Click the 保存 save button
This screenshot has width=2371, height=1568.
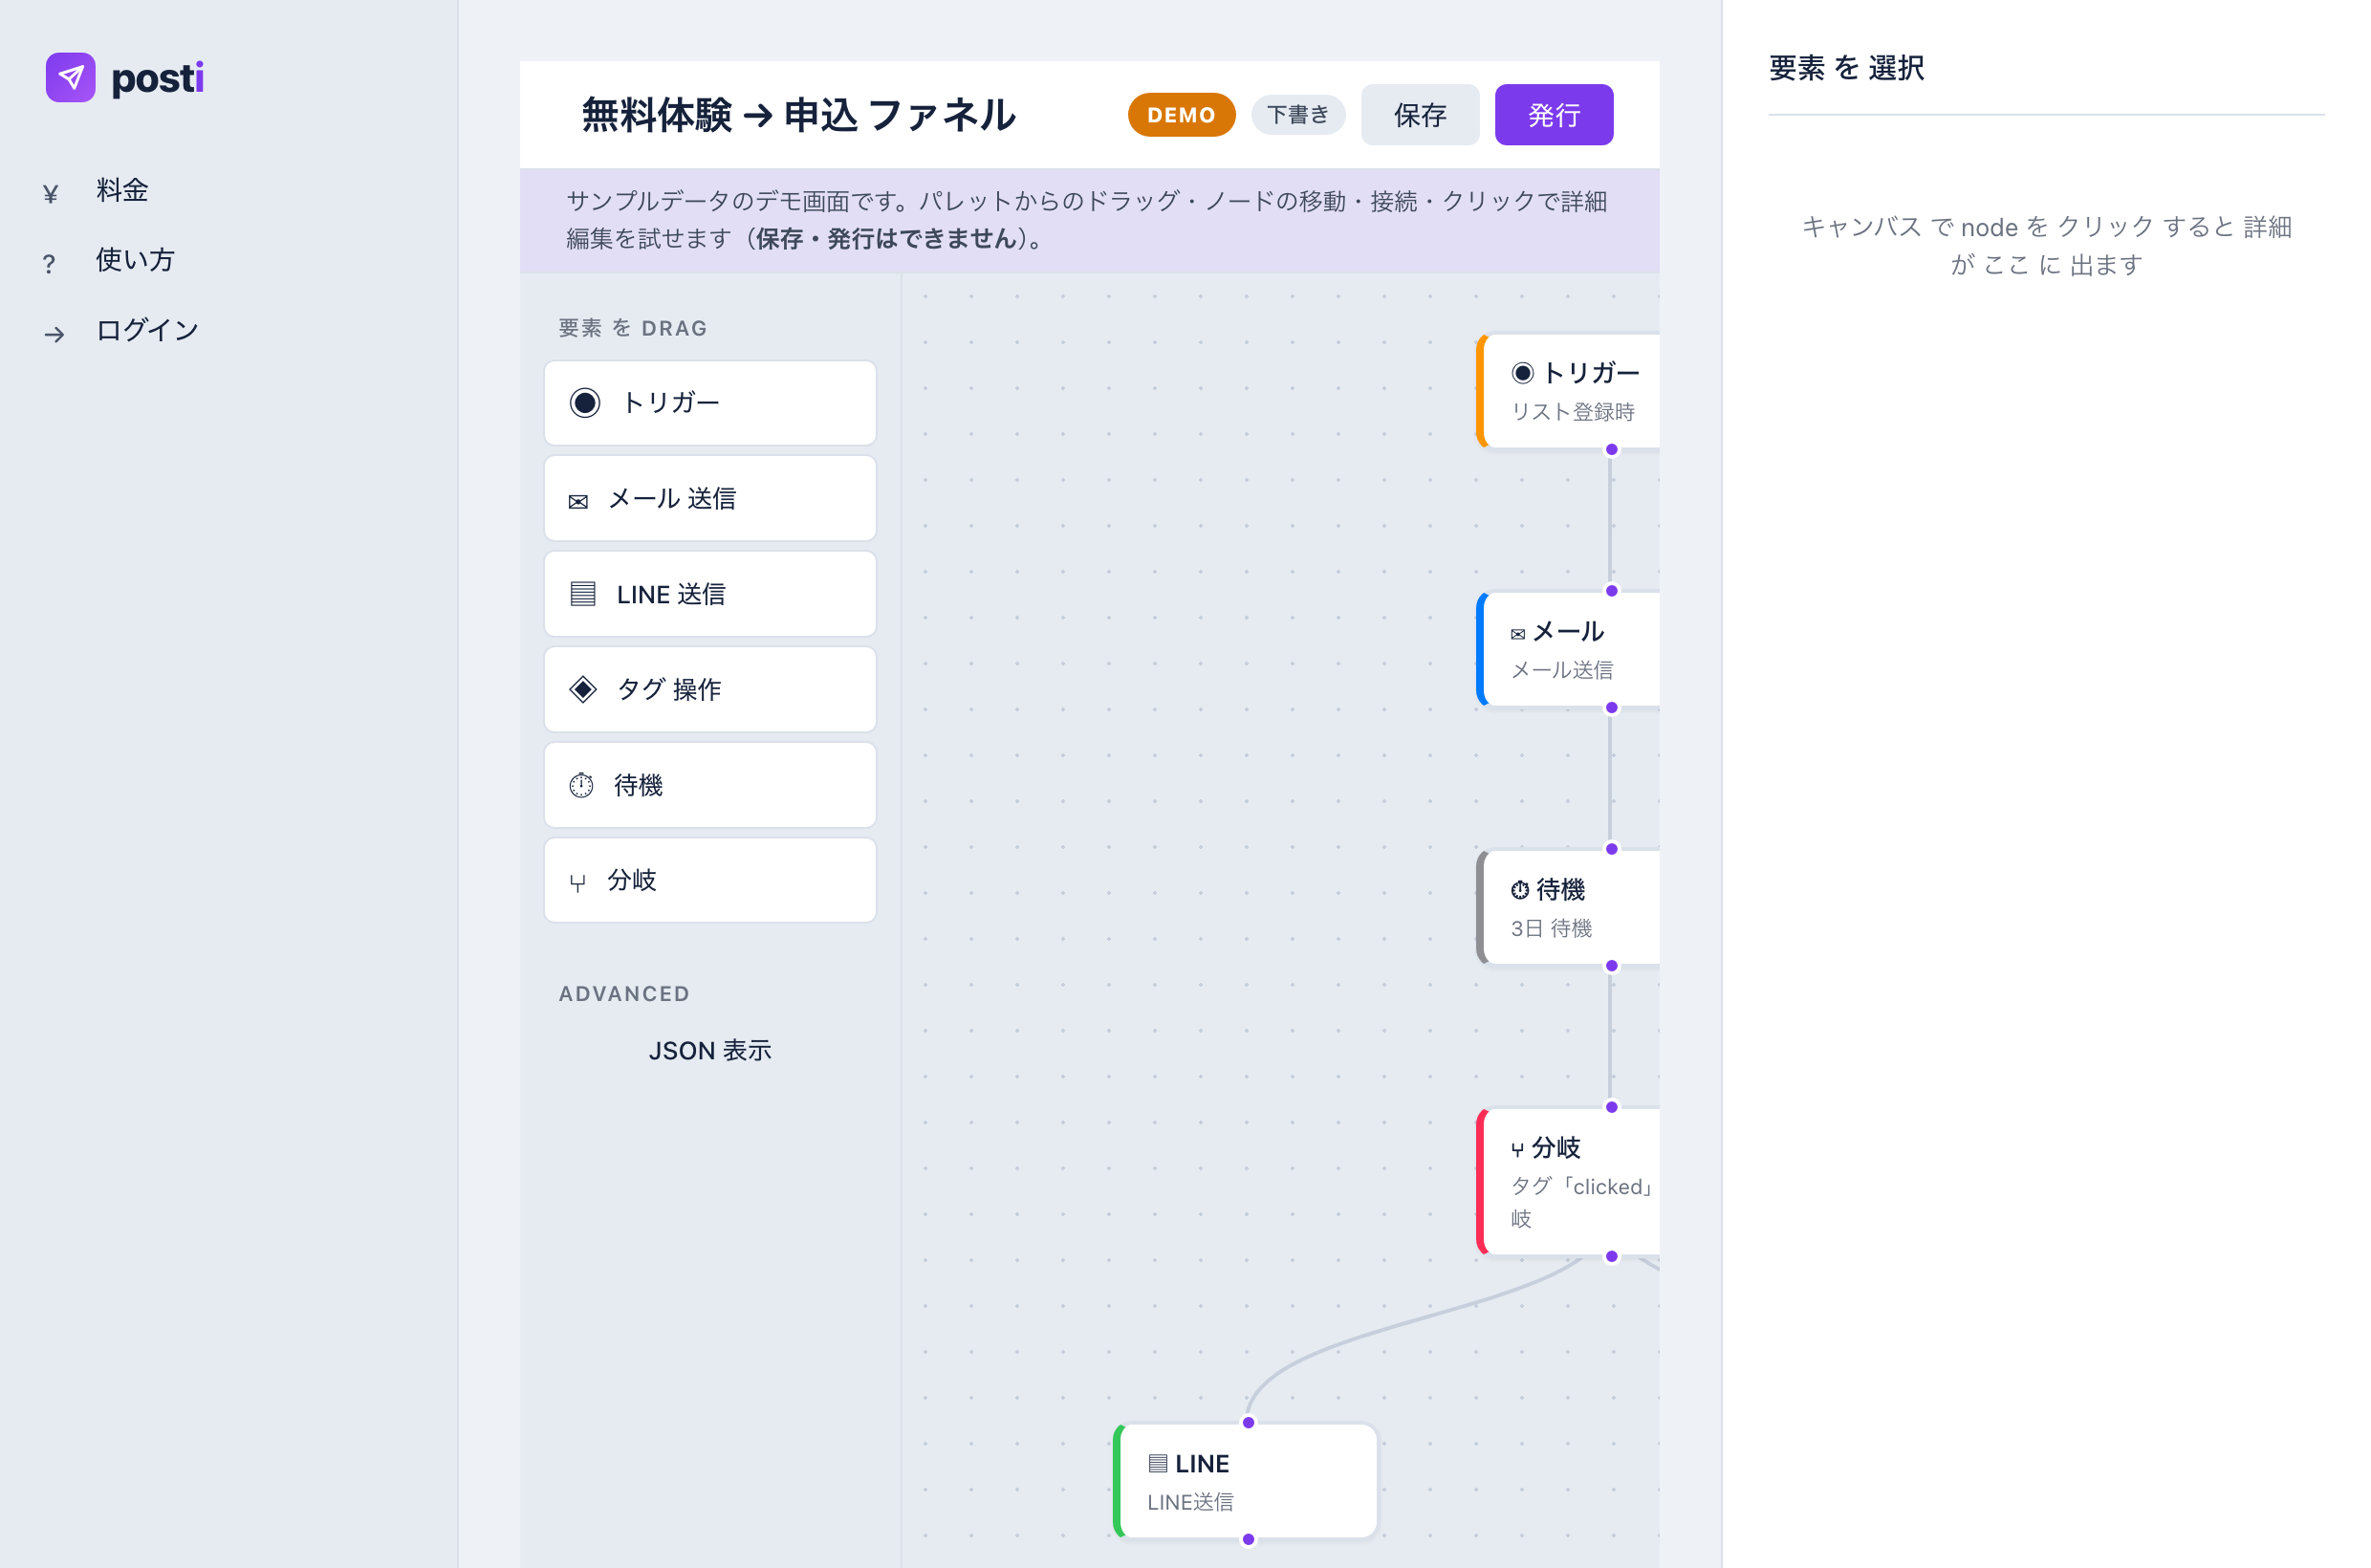(x=1419, y=115)
